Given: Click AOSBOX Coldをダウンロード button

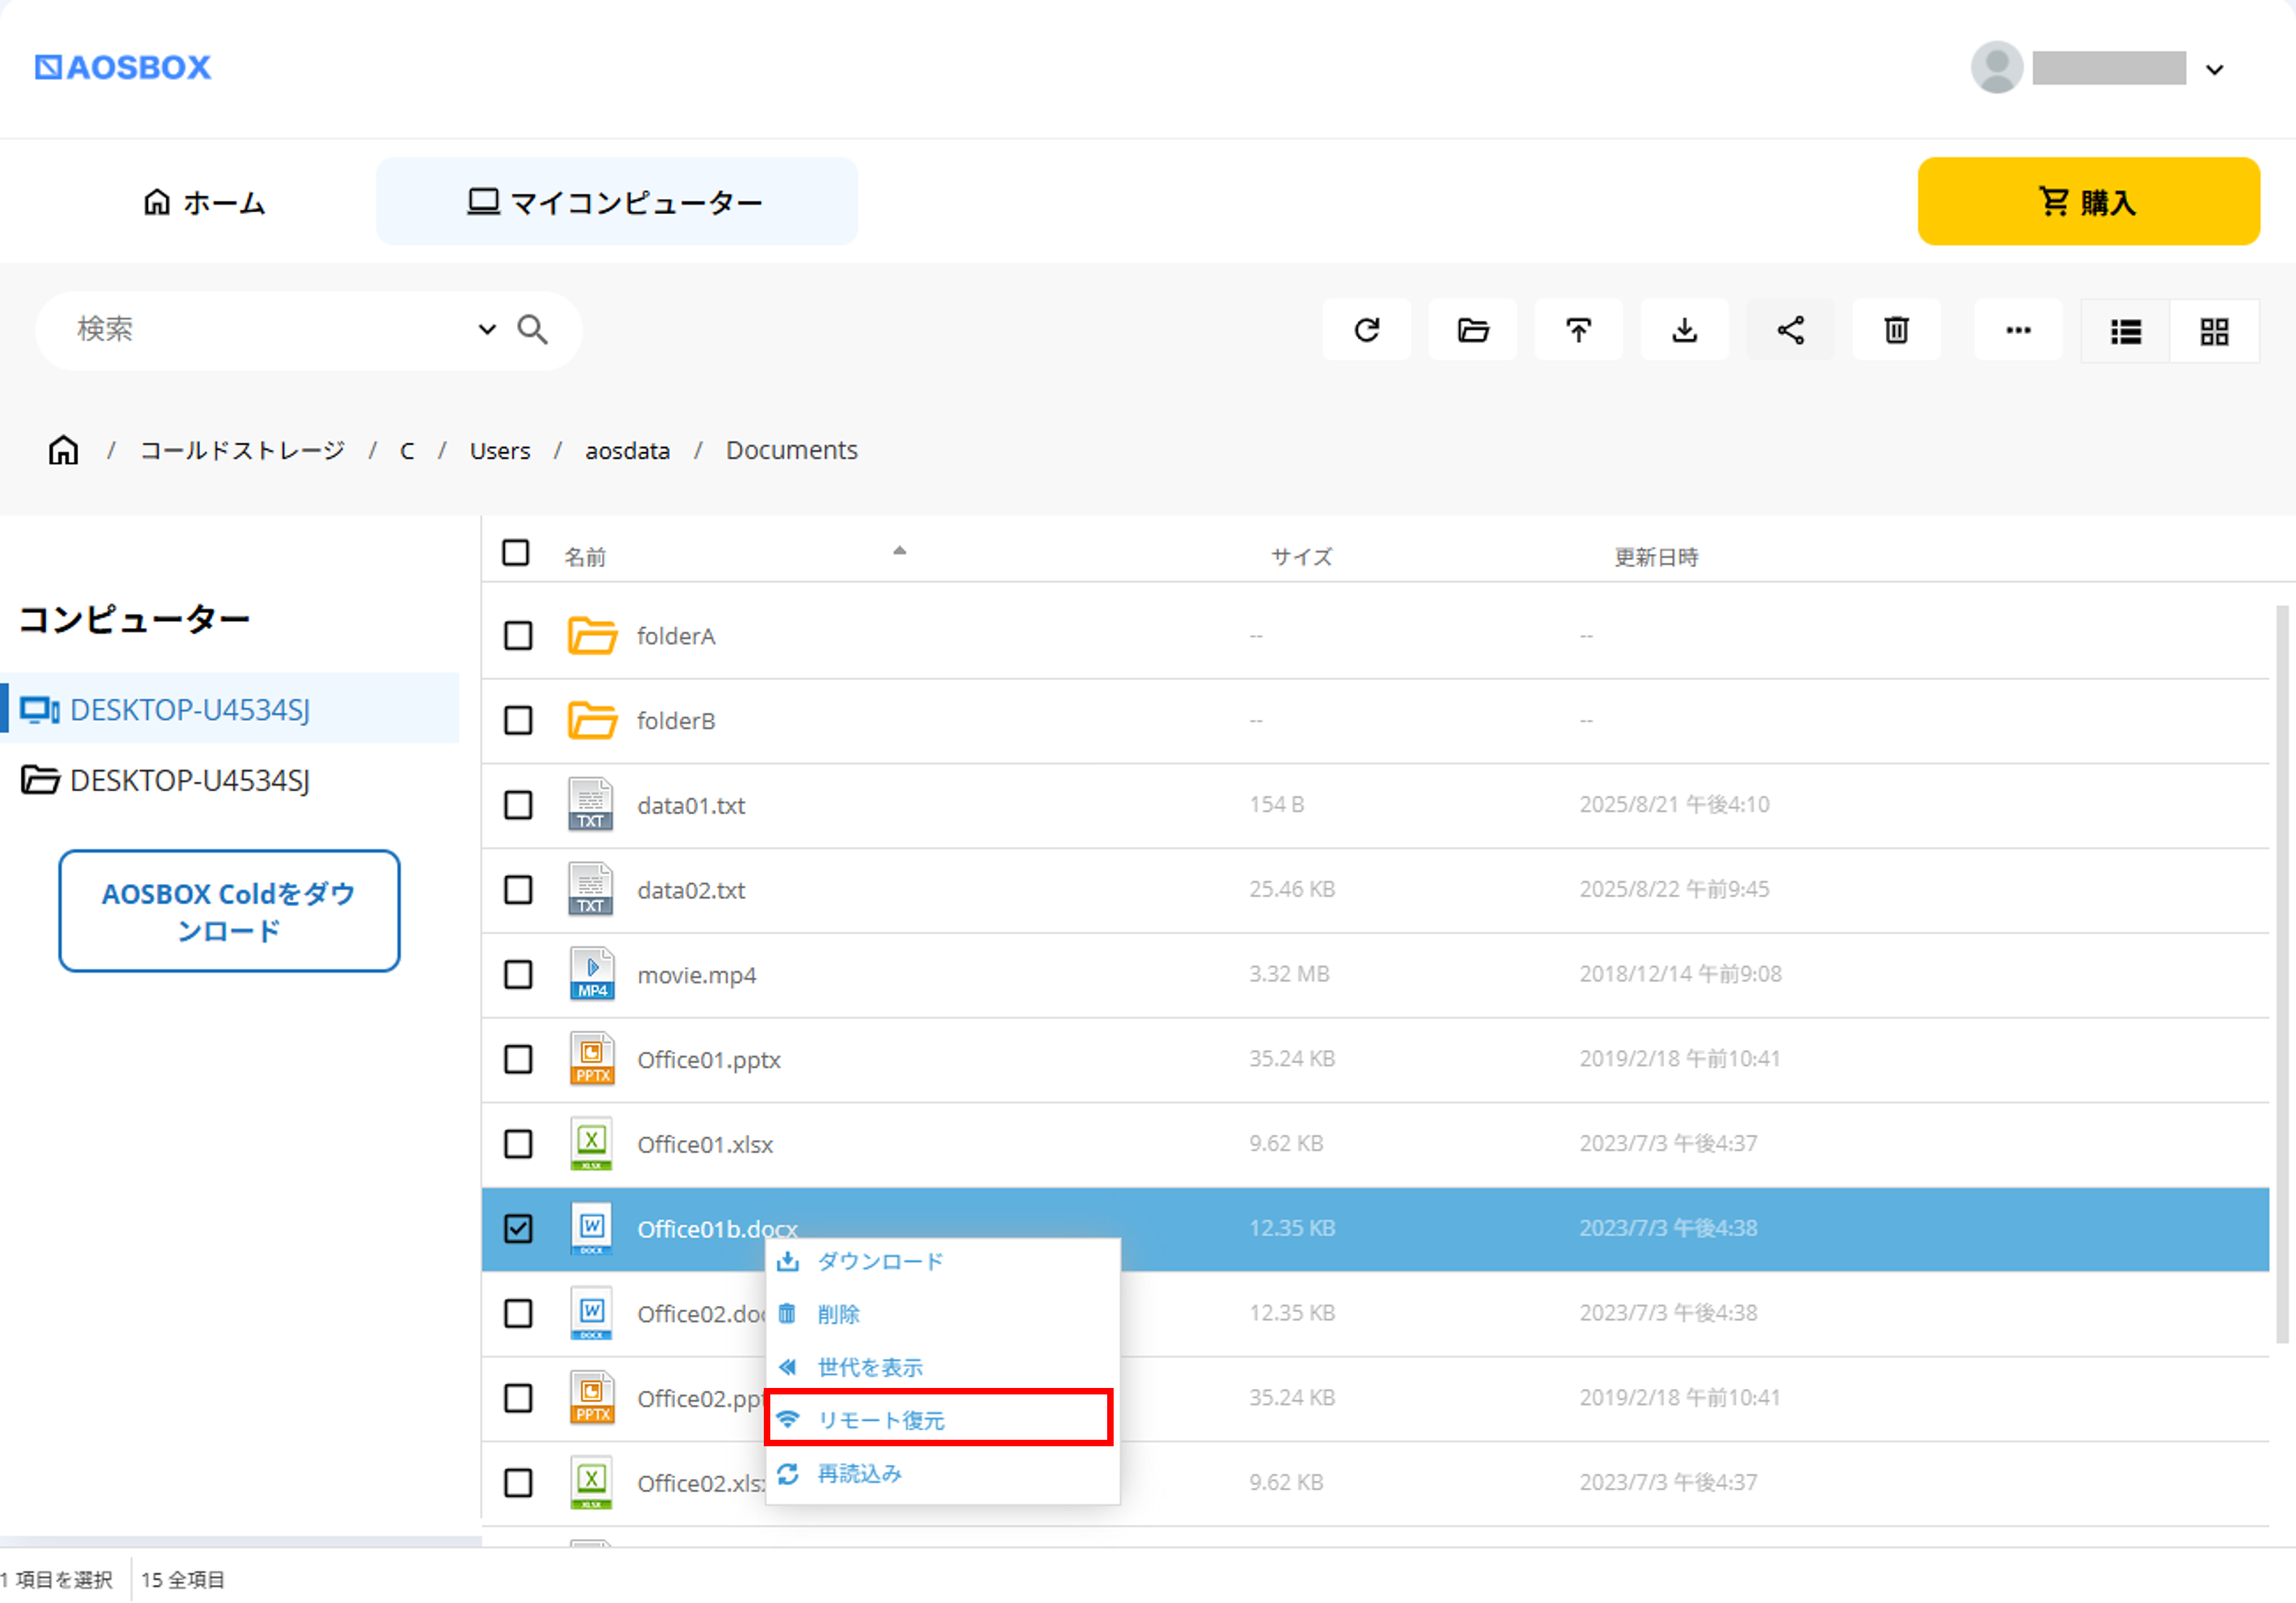Looking at the screenshot, I should [229, 911].
